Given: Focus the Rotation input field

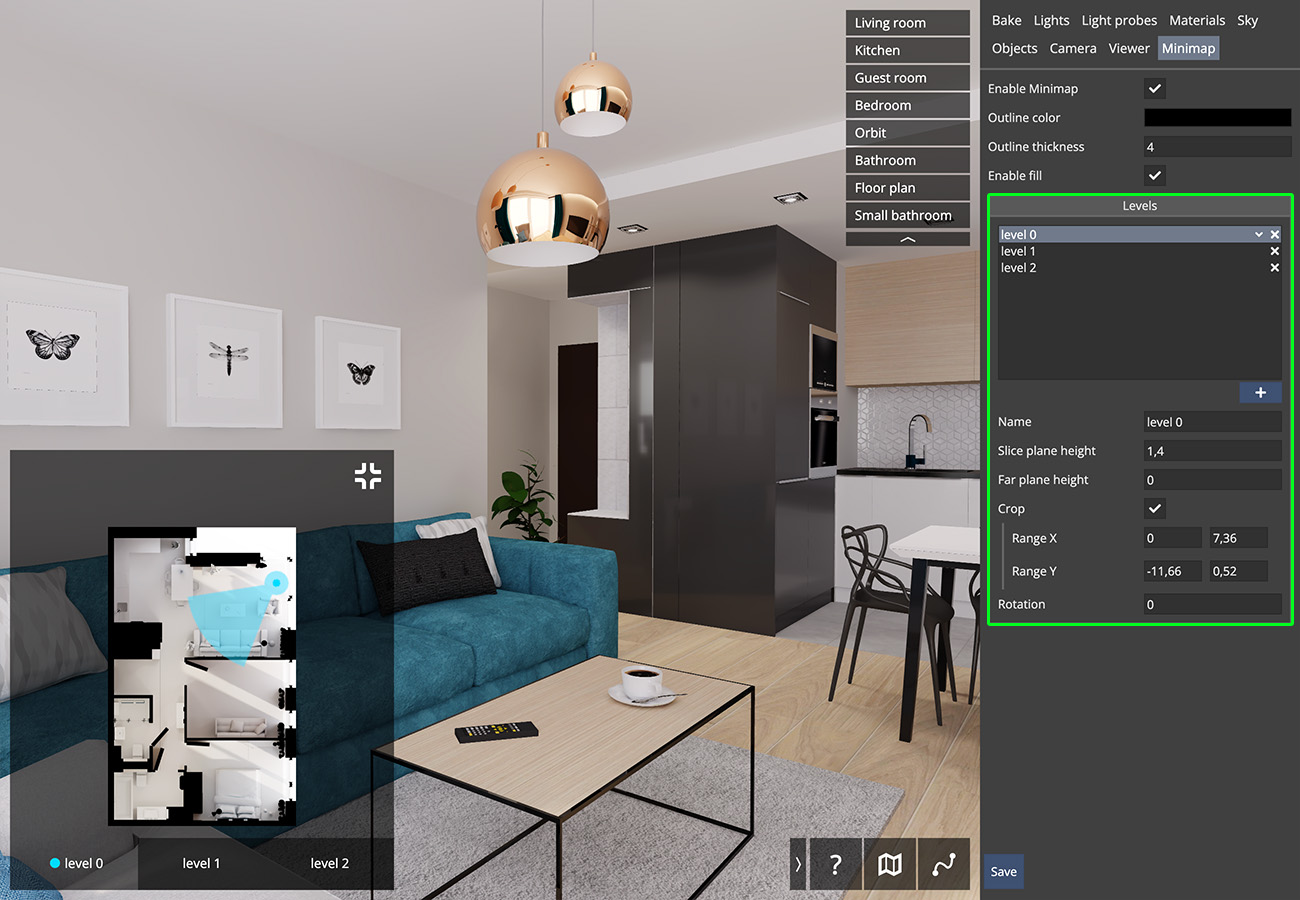Looking at the screenshot, I should 1213,604.
